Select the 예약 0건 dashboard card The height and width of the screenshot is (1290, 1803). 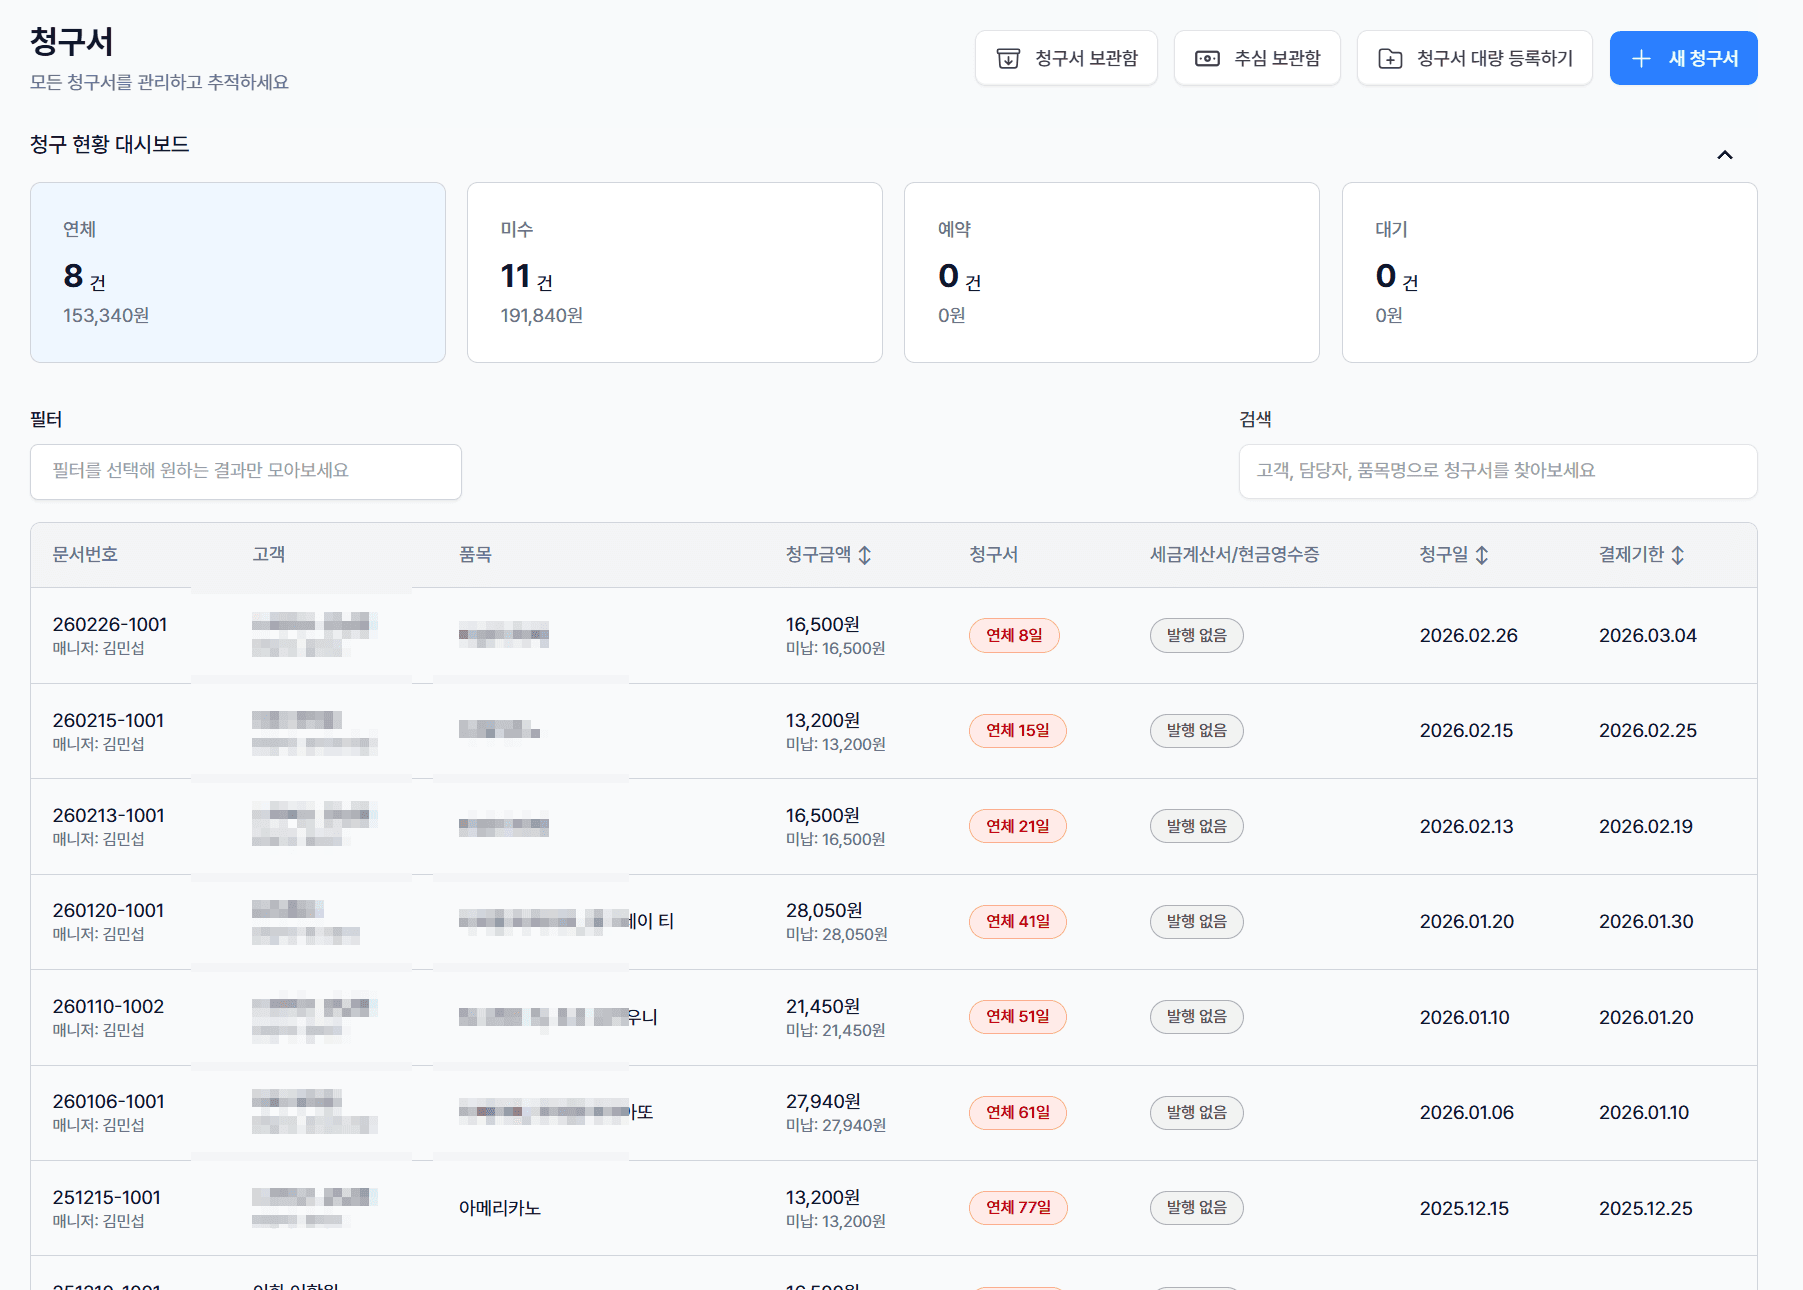tap(1112, 272)
